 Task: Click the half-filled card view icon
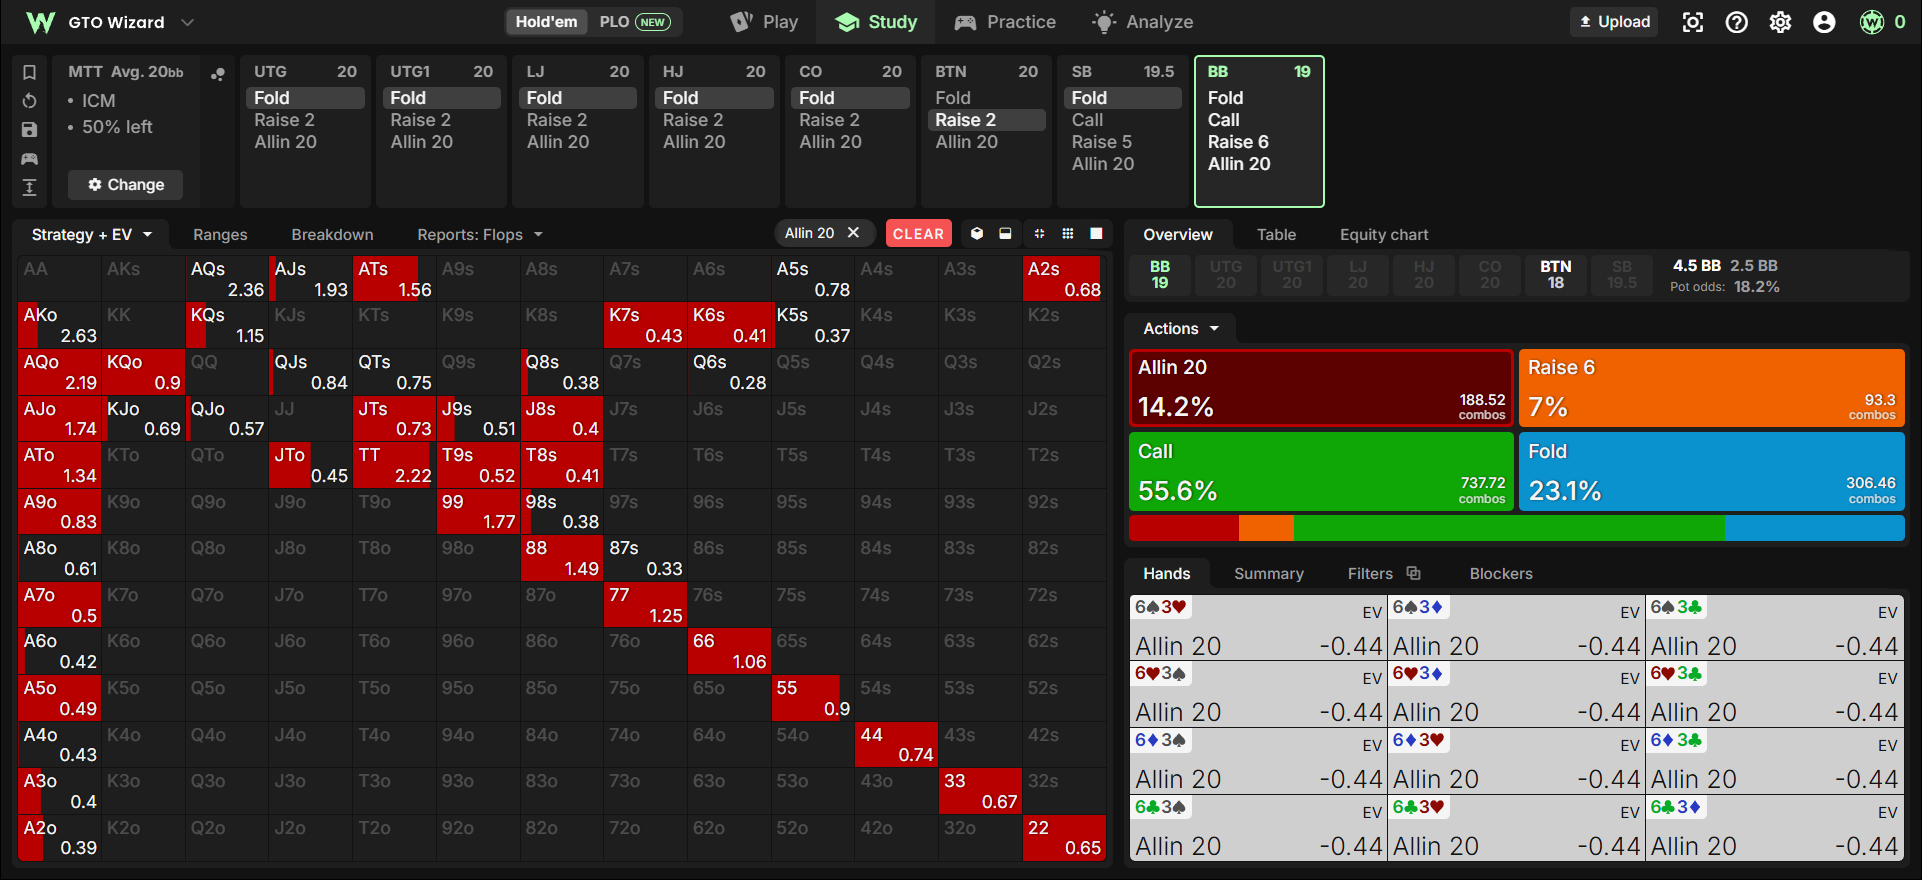[x=1006, y=234]
